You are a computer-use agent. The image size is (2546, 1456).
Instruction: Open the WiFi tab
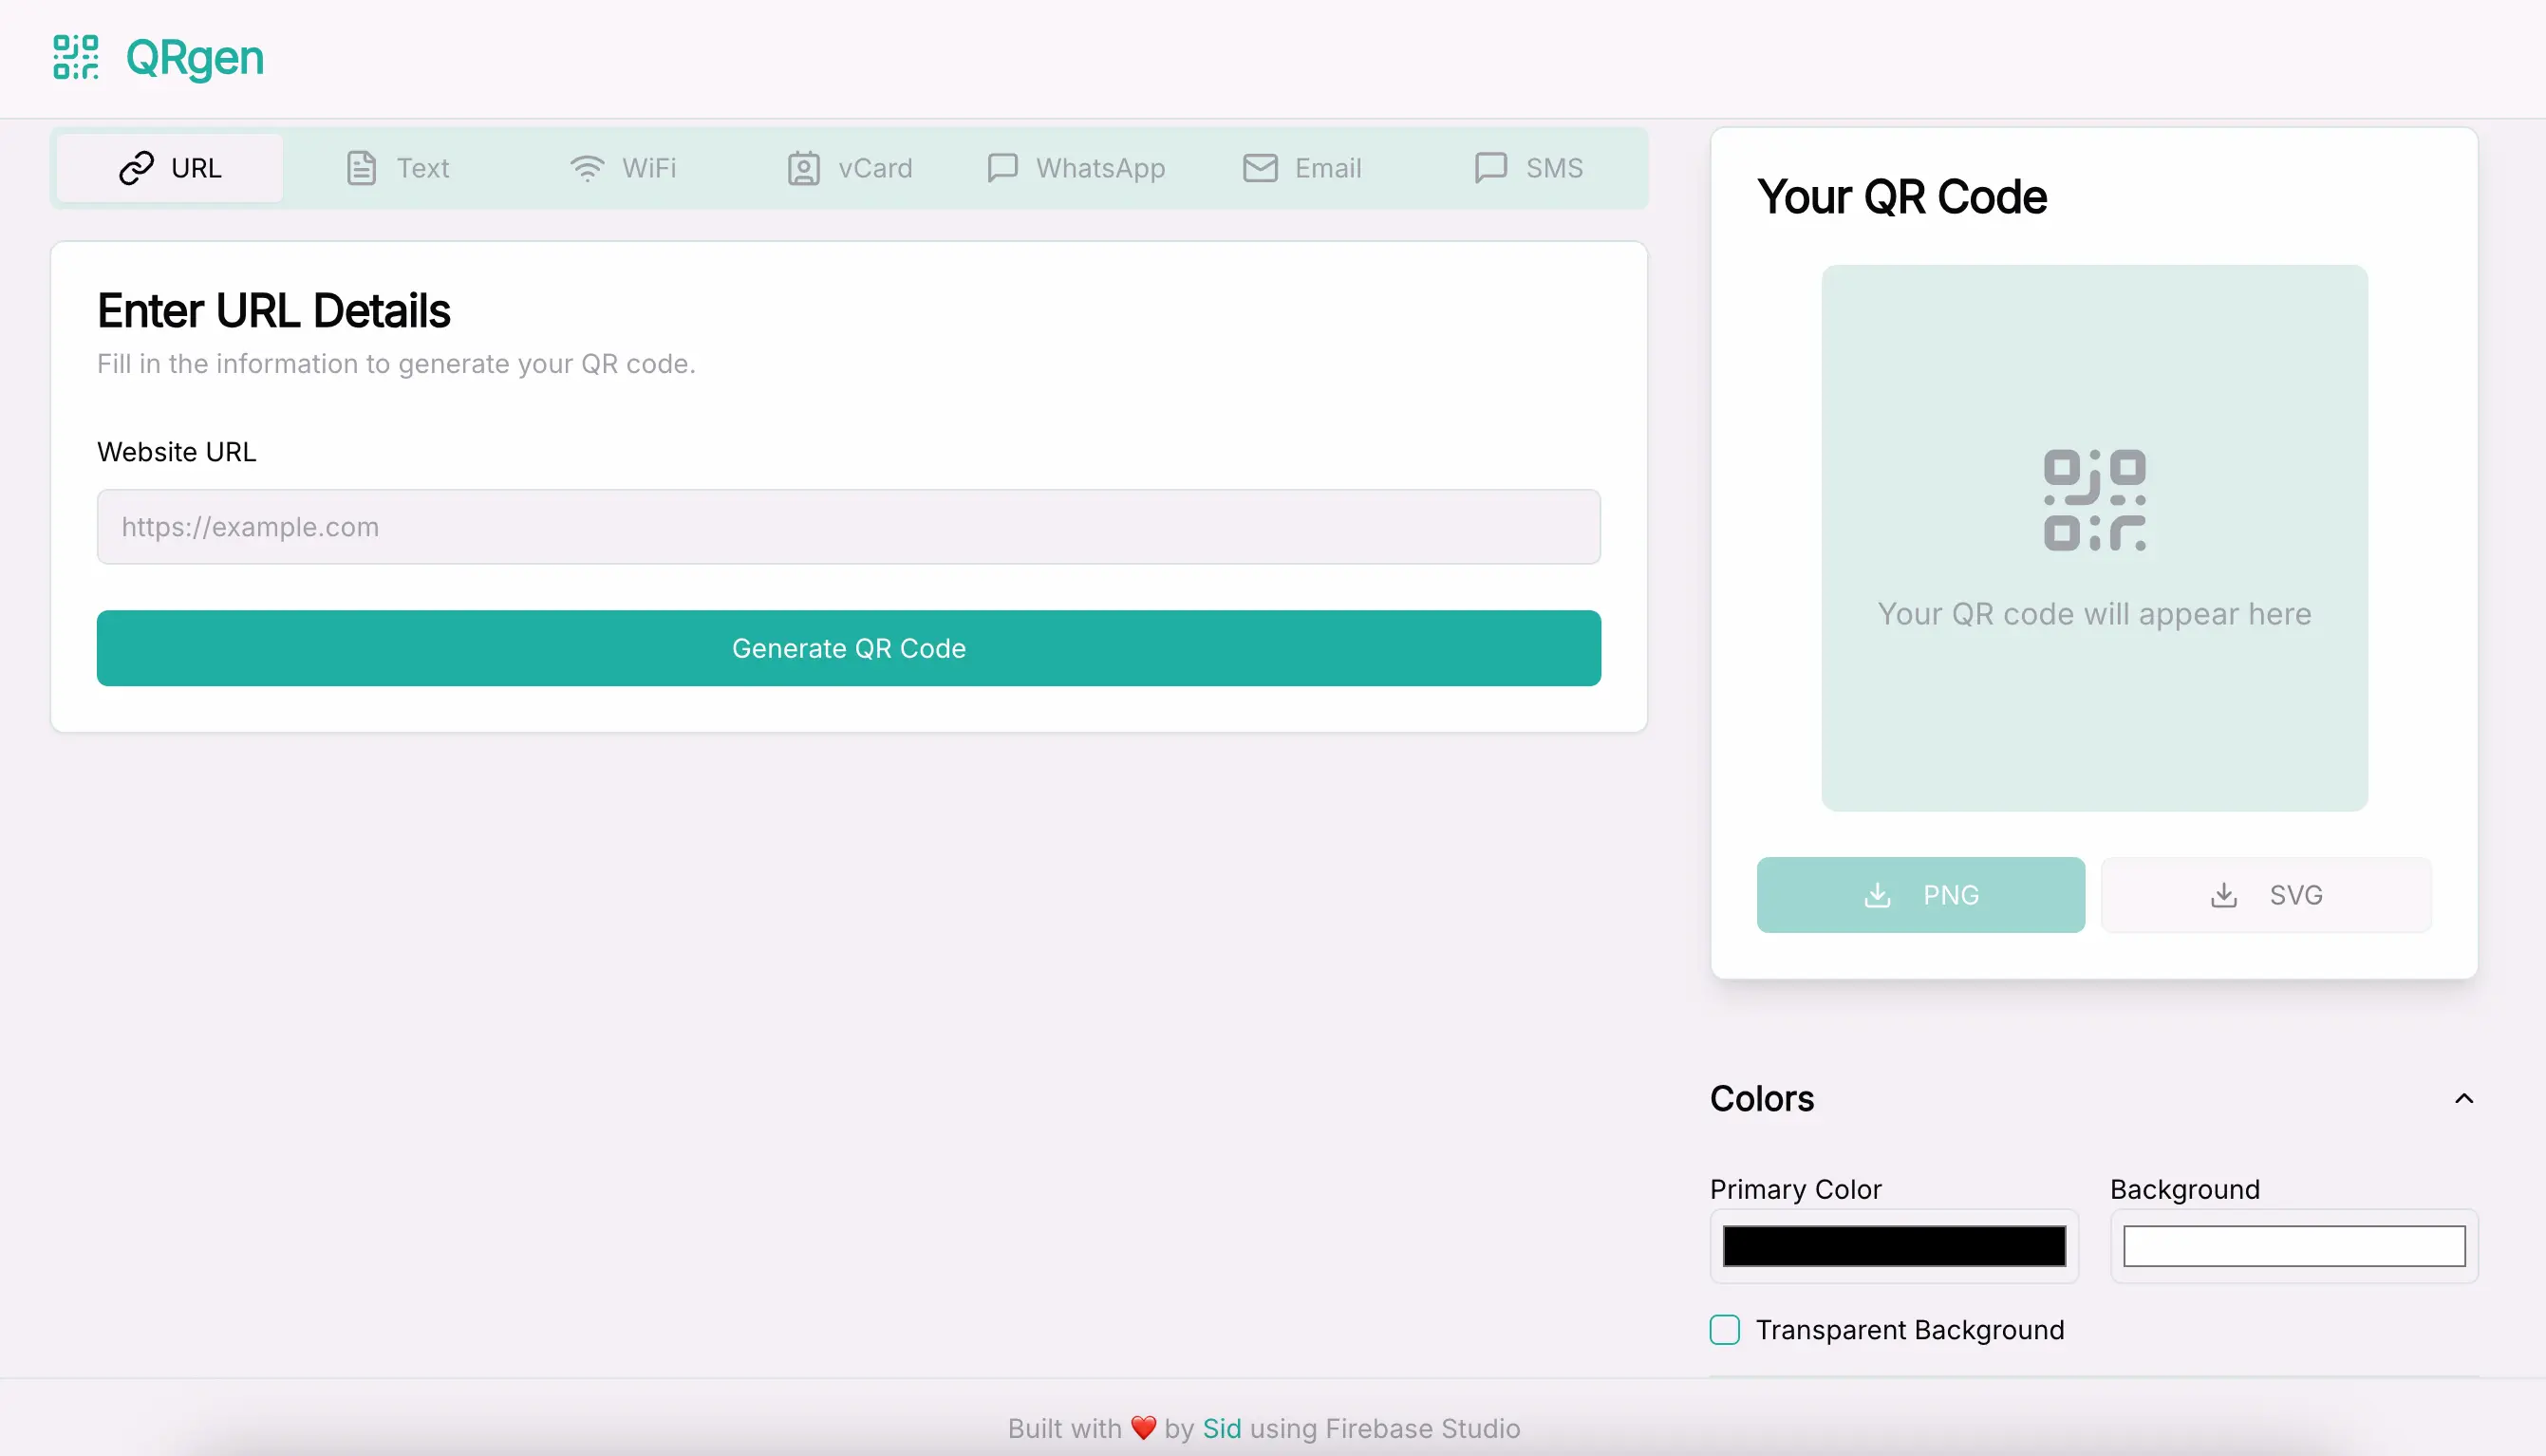coord(623,168)
